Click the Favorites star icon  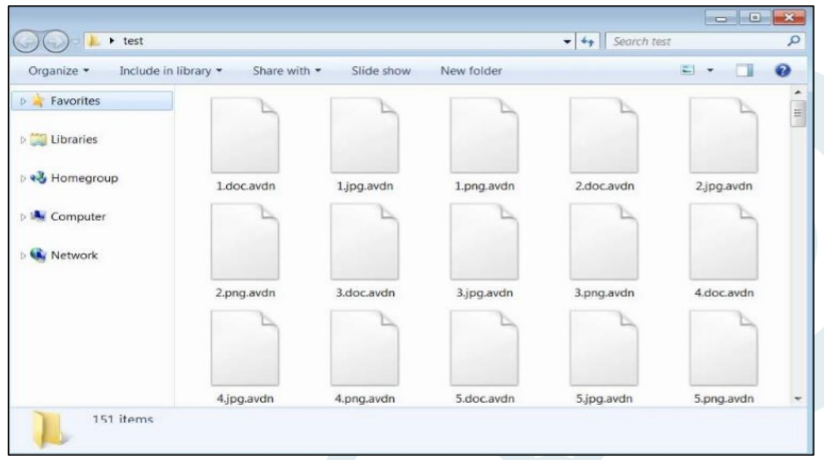tap(38, 100)
